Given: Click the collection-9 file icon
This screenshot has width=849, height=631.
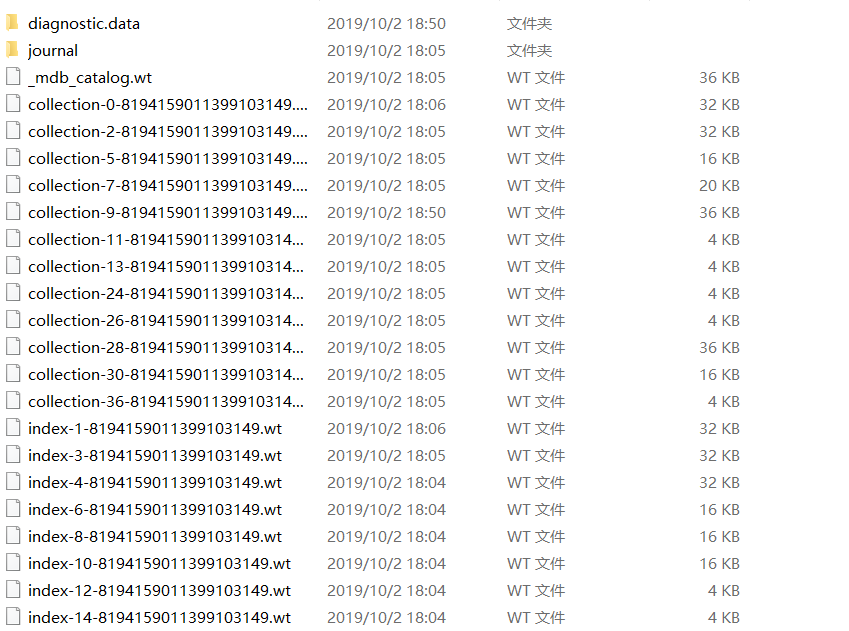Looking at the screenshot, I should click(13, 212).
